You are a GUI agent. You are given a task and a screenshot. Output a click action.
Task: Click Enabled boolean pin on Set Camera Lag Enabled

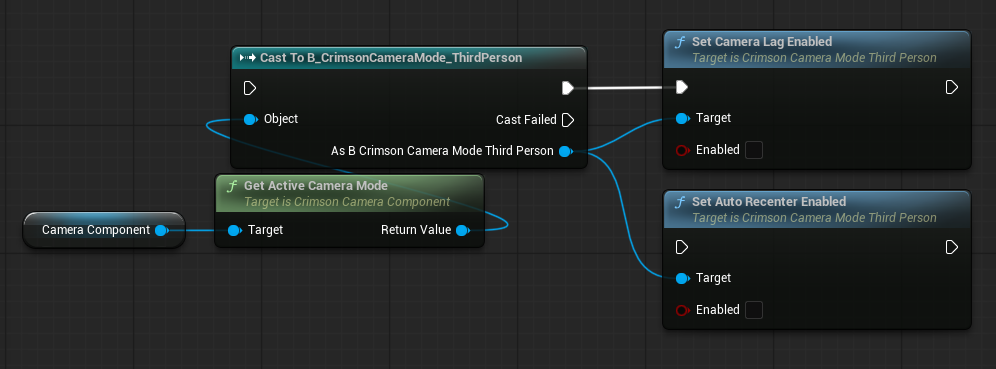(x=682, y=151)
